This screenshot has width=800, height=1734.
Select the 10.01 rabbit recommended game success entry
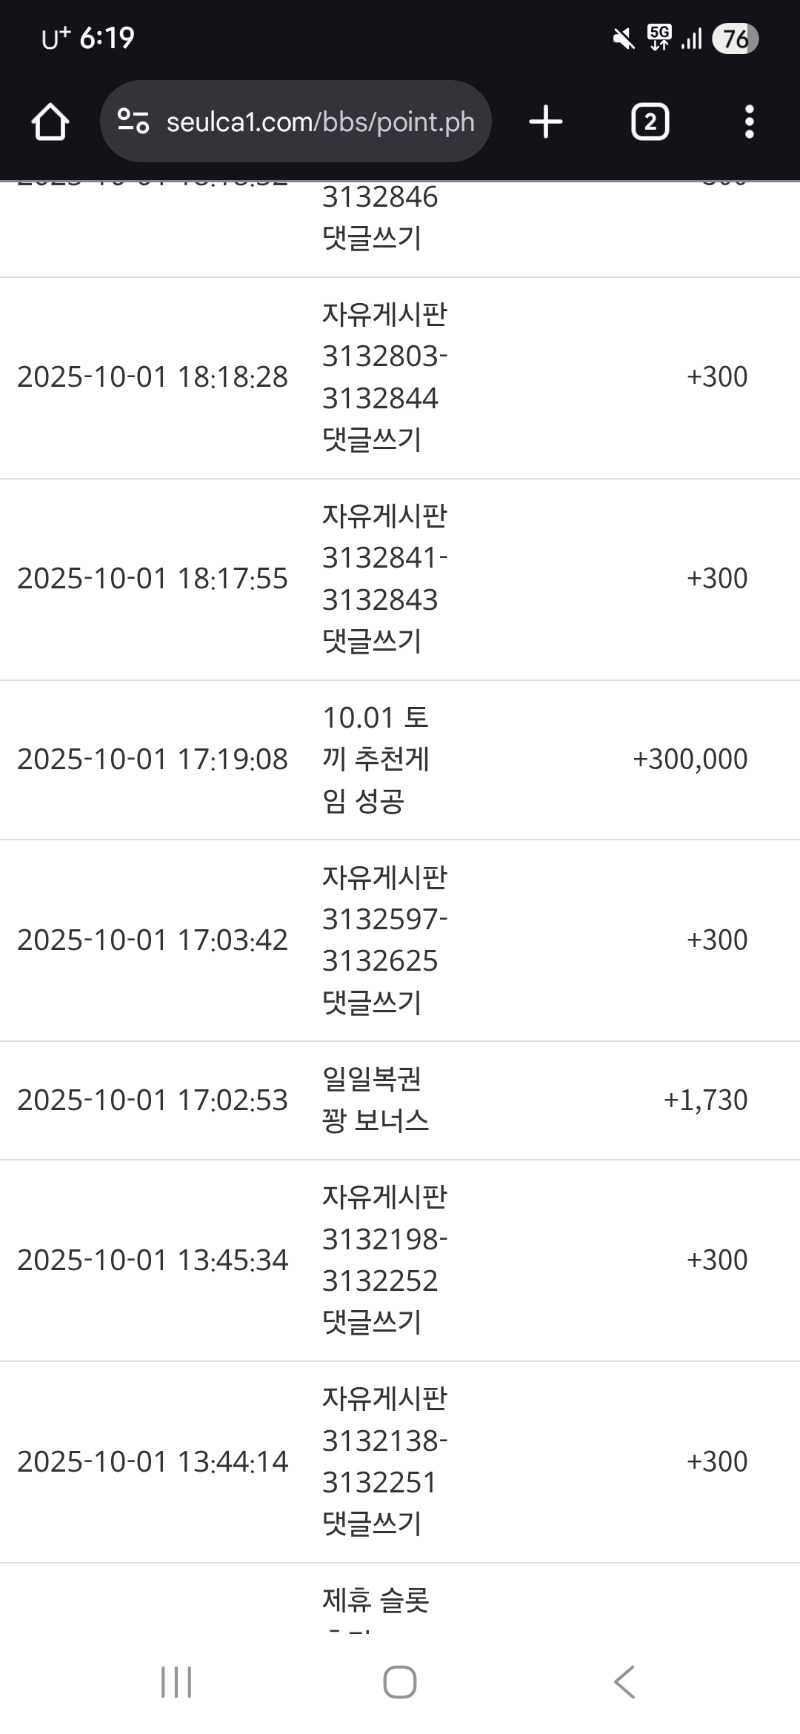(x=376, y=759)
